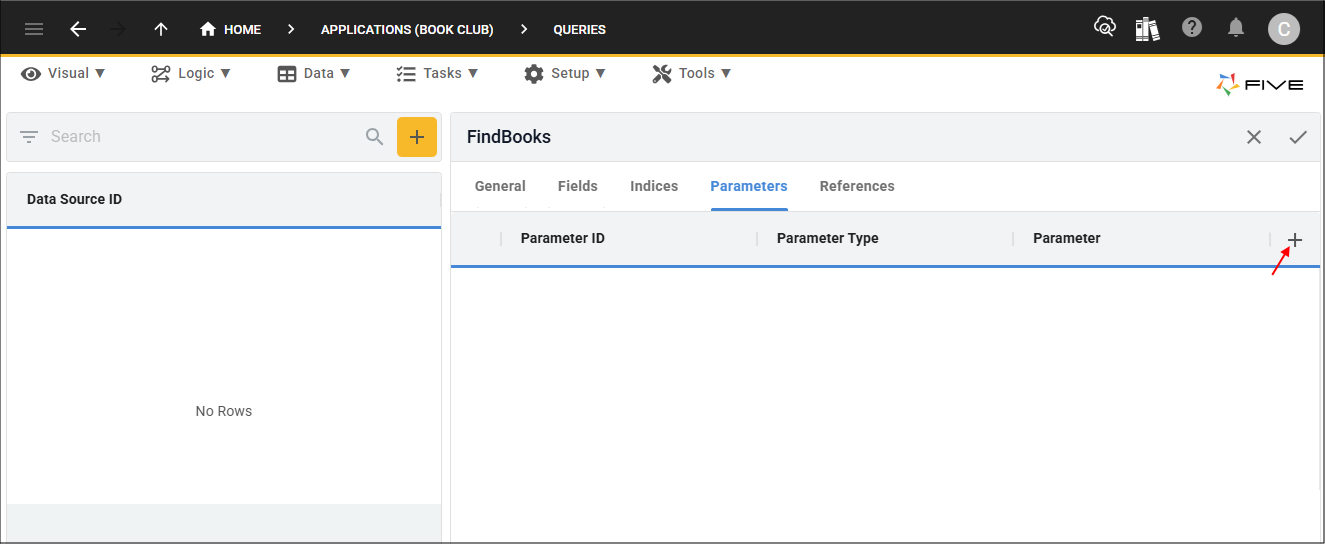Click the cloud deploy icon

[1105, 27]
